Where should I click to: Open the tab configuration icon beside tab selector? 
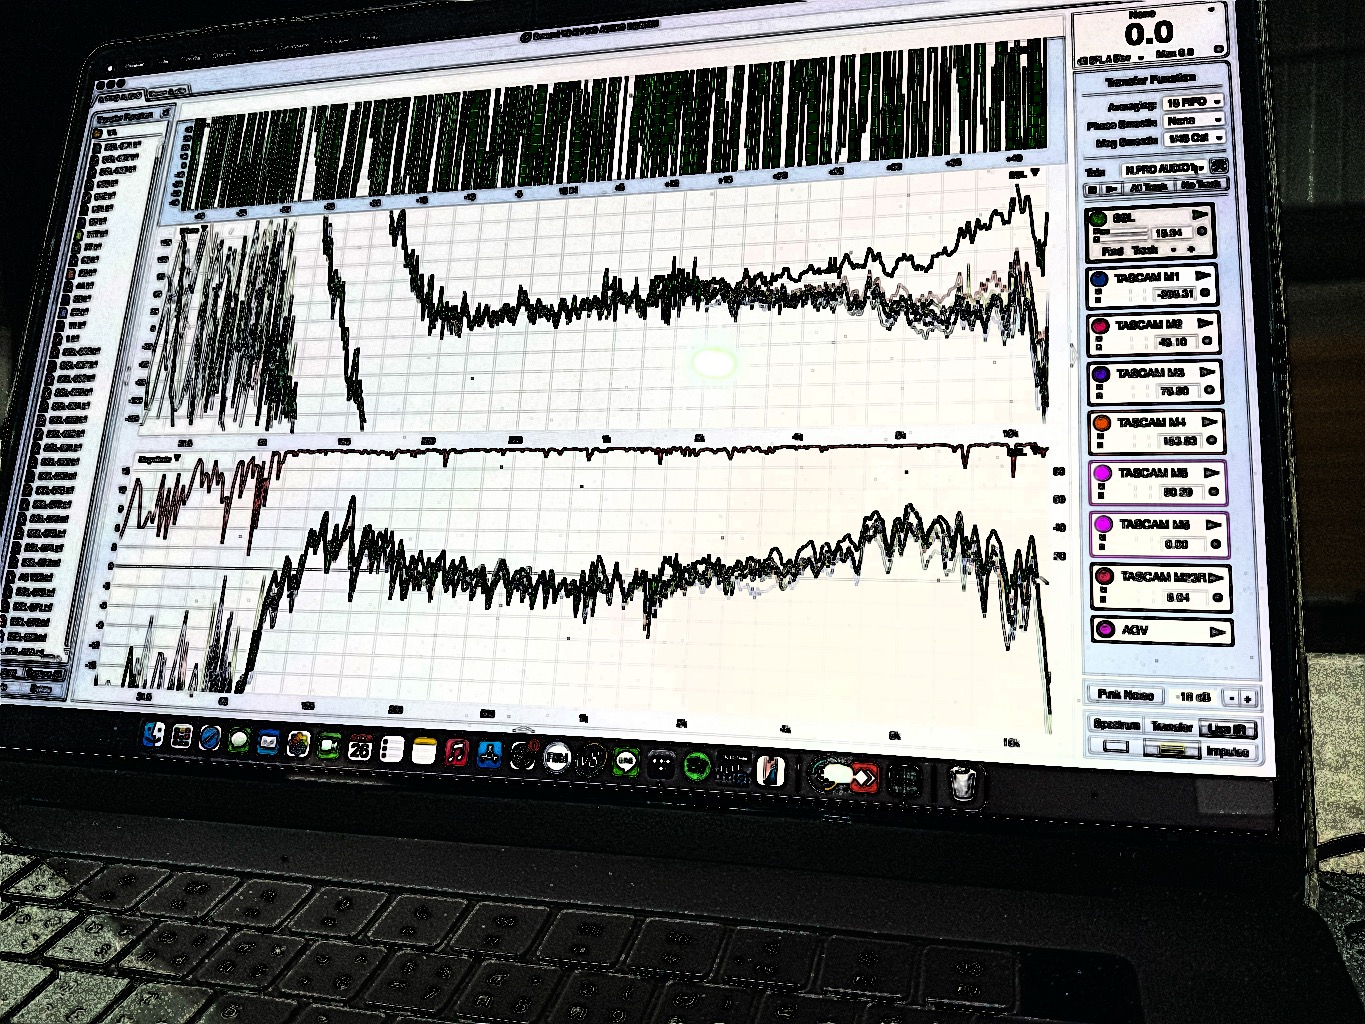(x=1218, y=167)
